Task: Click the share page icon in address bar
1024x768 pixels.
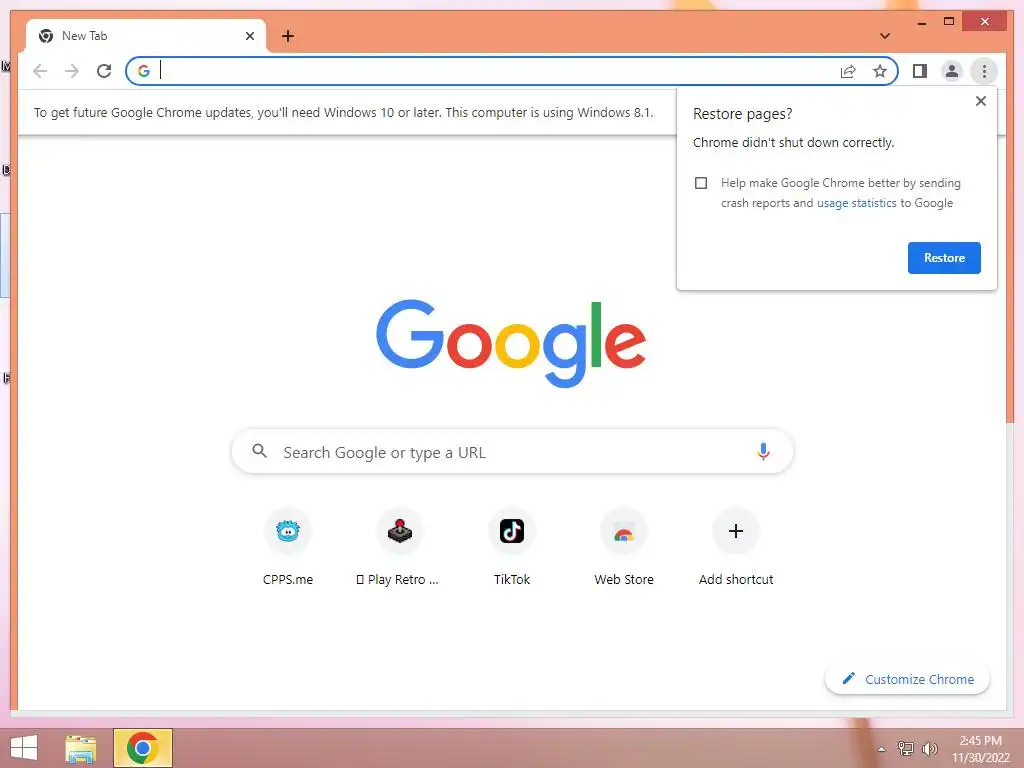Action: tap(848, 71)
